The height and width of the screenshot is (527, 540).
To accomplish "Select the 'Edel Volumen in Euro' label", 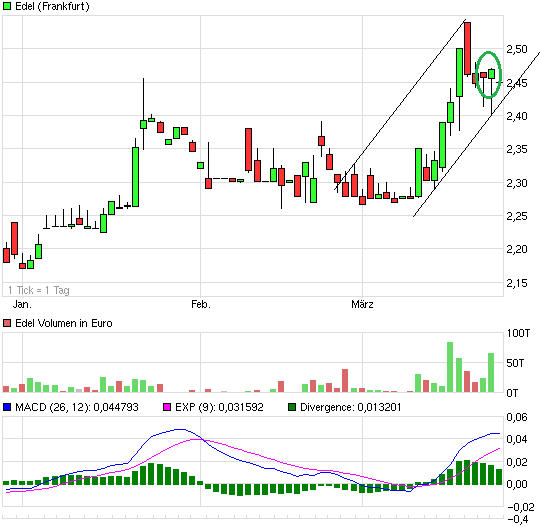I will click(x=64, y=323).
